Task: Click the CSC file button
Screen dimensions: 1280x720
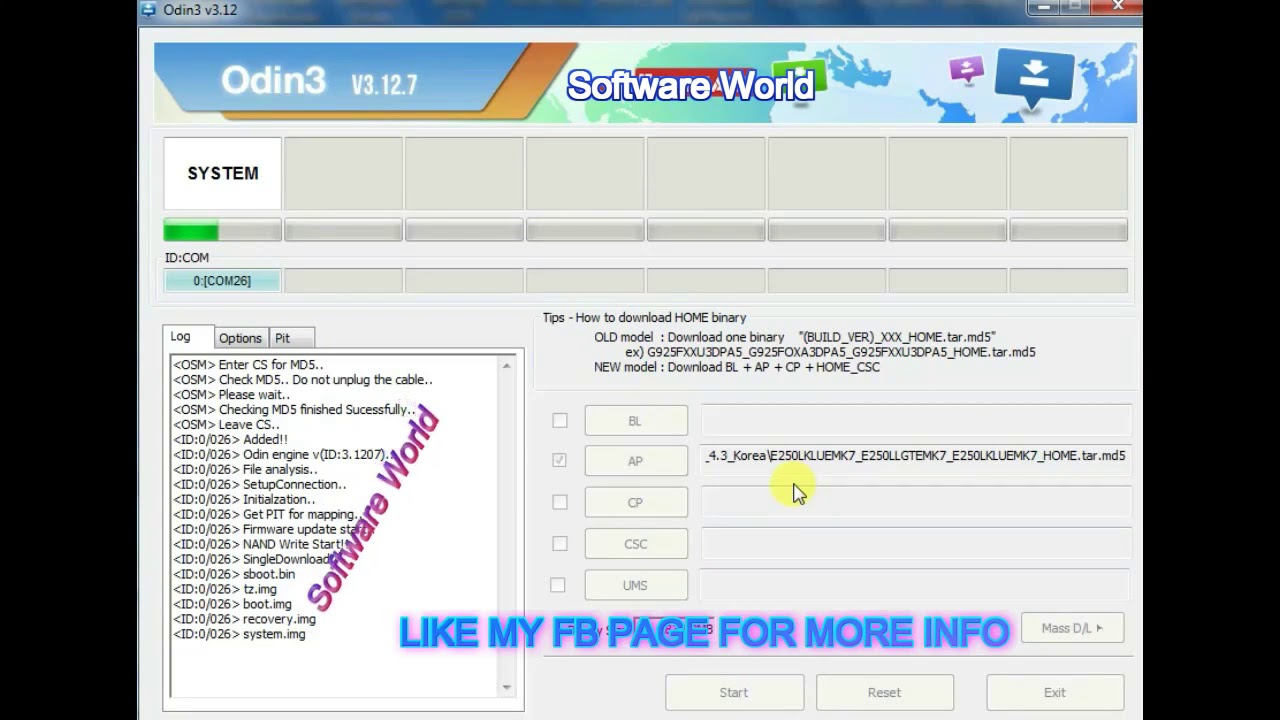Action: [x=636, y=544]
